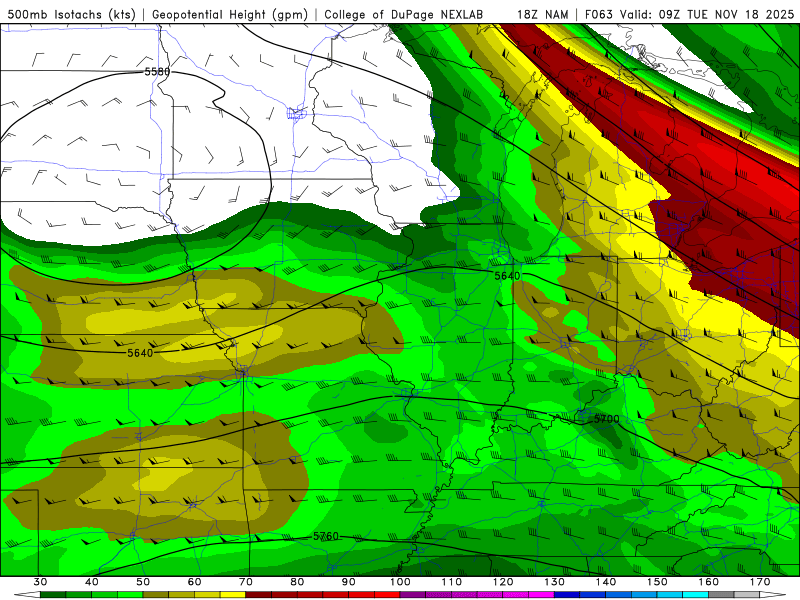Select the dark gray swatch starting at 160
Viewport: 800px width, 600px height.
tap(722, 595)
